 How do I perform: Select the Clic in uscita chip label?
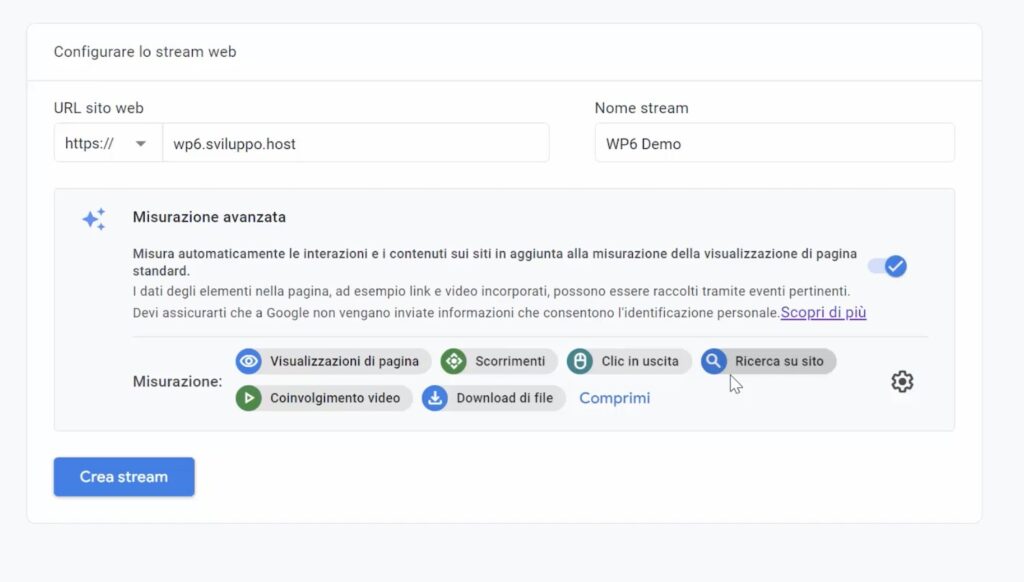coord(640,361)
